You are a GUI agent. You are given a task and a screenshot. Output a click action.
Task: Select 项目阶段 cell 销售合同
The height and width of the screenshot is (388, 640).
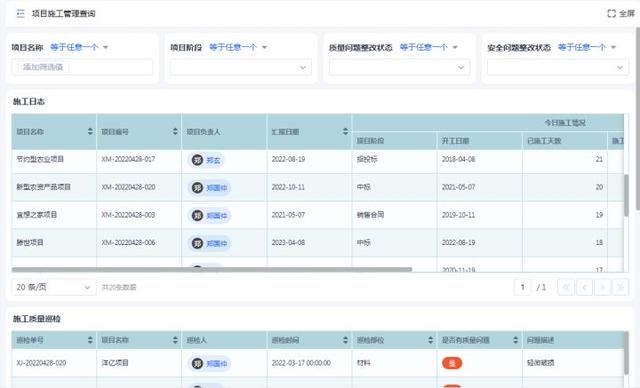click(370, 215)
